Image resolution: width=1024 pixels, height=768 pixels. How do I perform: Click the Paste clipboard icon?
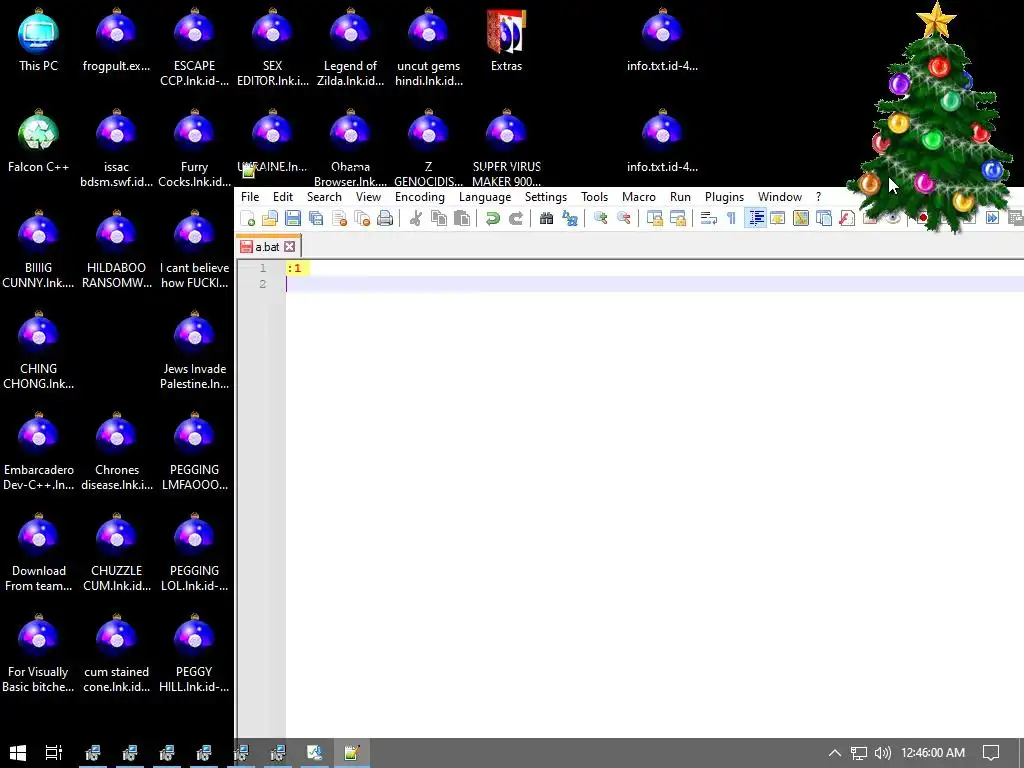pos(462,218)
